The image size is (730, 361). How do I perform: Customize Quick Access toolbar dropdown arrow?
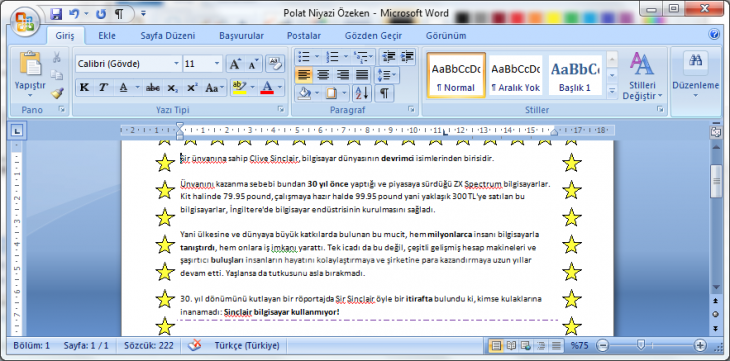[x=143, y=14]
